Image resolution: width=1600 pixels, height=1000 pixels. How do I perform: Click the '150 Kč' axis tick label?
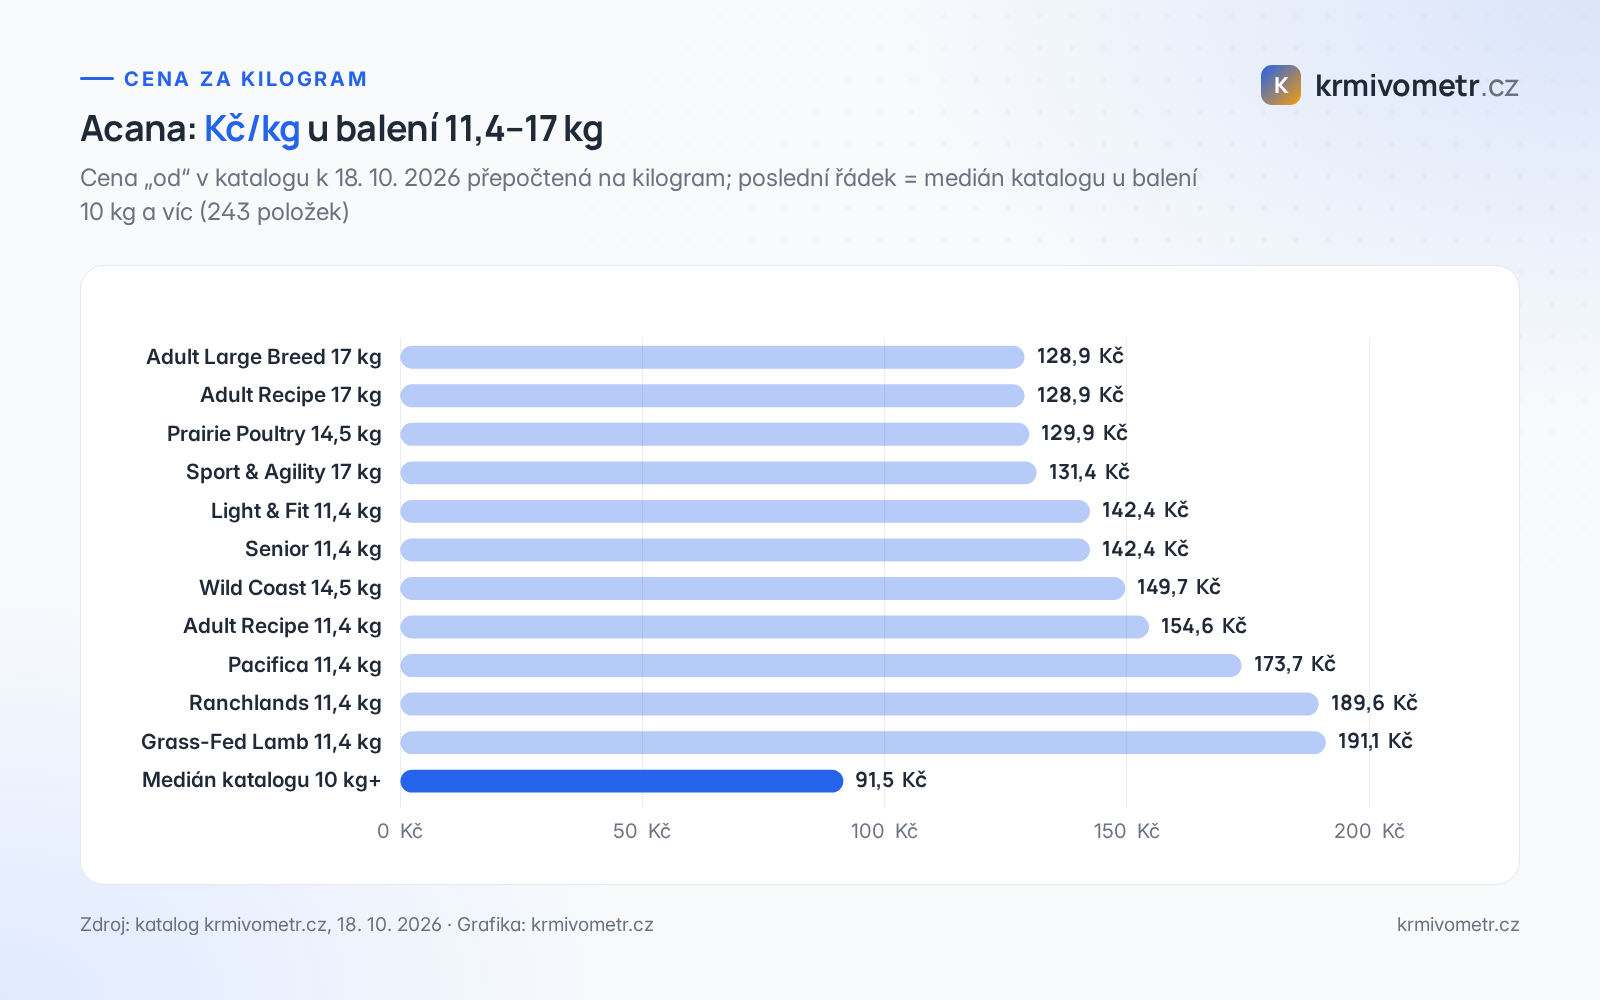(x=1127, y=831)
